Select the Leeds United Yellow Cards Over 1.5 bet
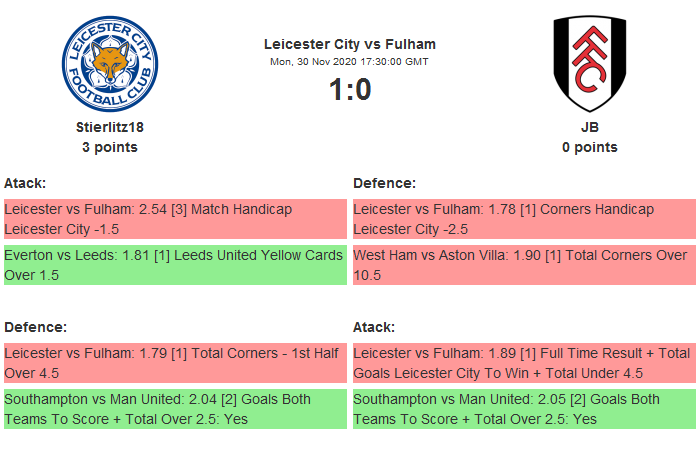Viewport: 700px width, 460px height. tap(175, 265)
